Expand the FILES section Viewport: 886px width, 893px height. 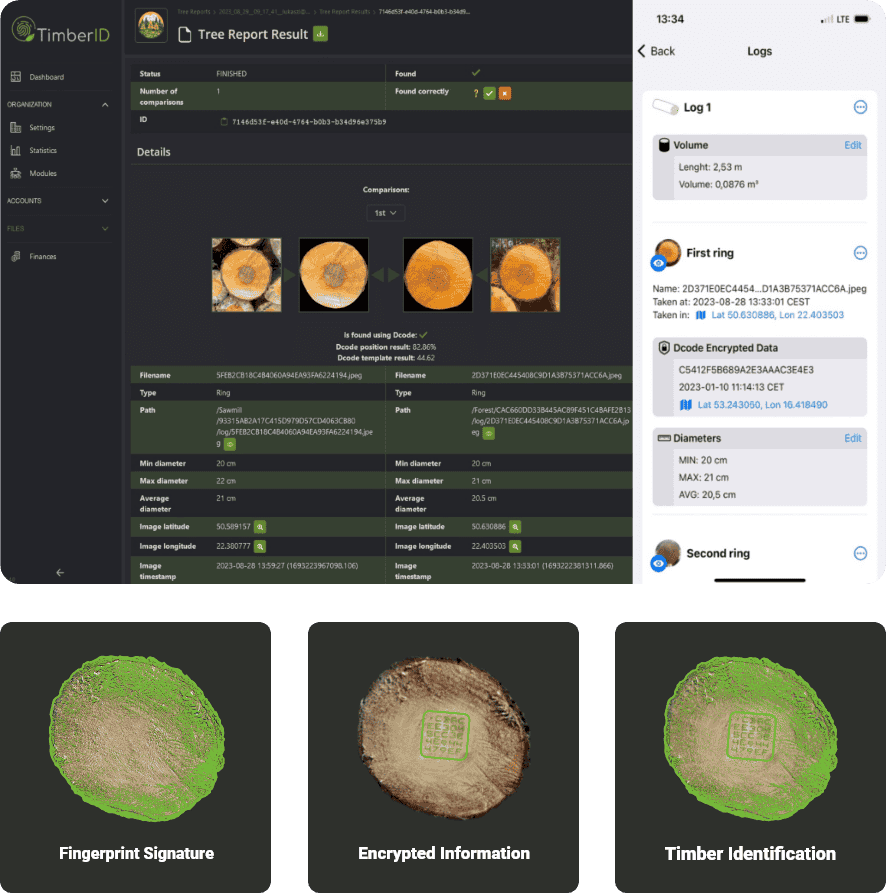(105, 228)
